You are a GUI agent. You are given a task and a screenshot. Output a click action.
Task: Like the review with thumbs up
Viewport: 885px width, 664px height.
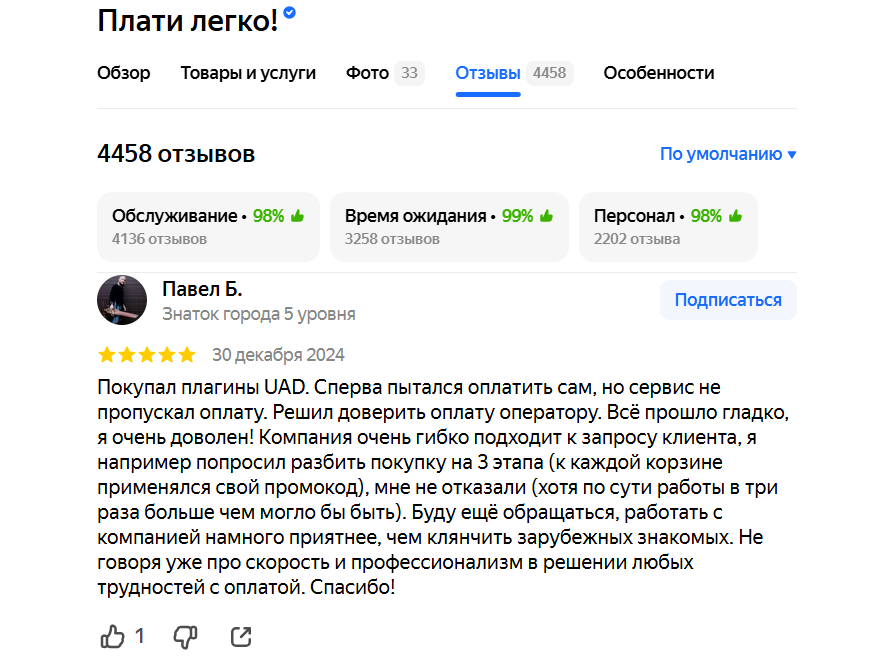[x=113, y=636]
